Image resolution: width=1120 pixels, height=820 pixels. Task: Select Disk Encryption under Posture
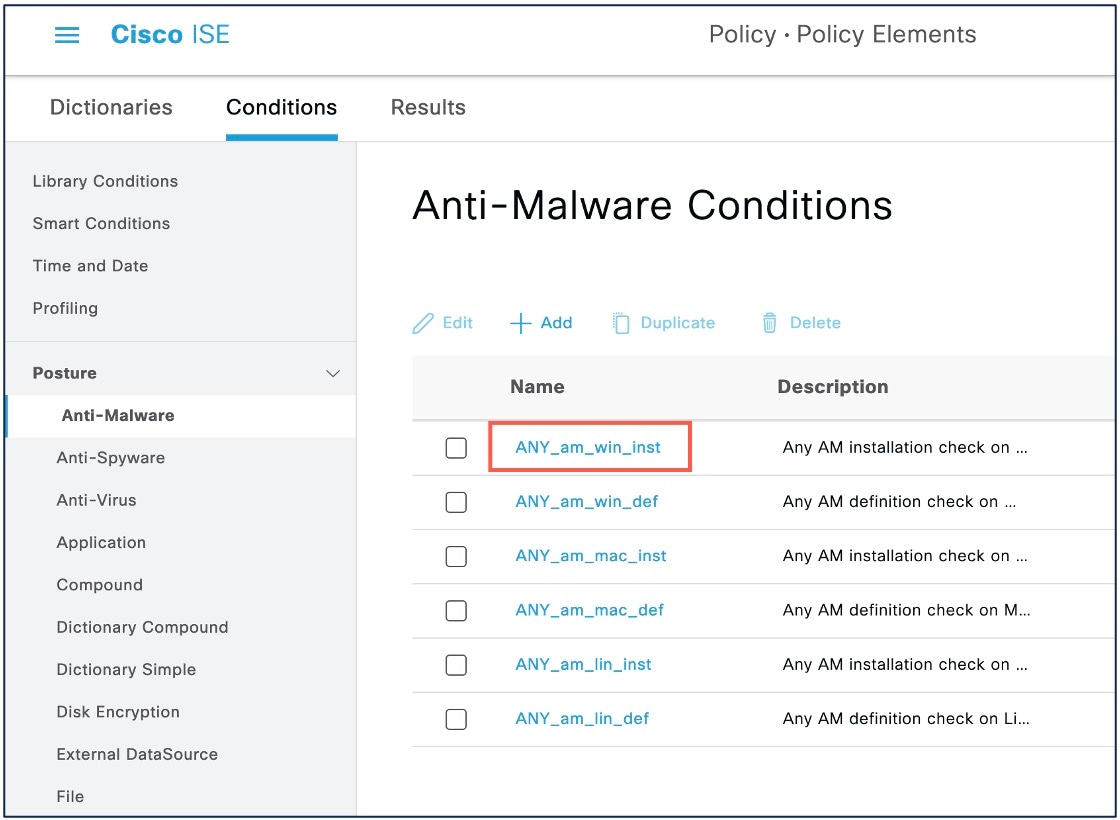[118, 712]
